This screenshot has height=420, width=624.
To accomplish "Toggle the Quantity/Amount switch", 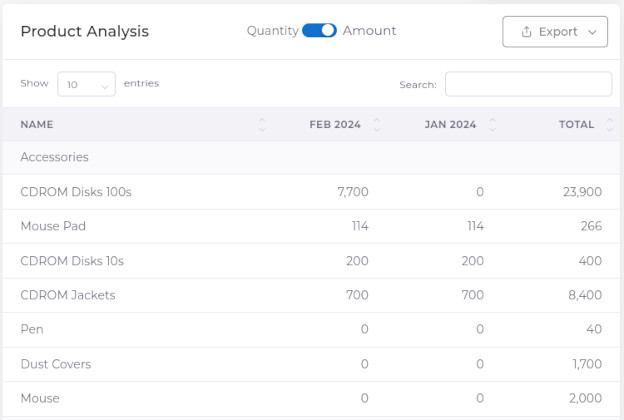I will (x=319, y=31).
